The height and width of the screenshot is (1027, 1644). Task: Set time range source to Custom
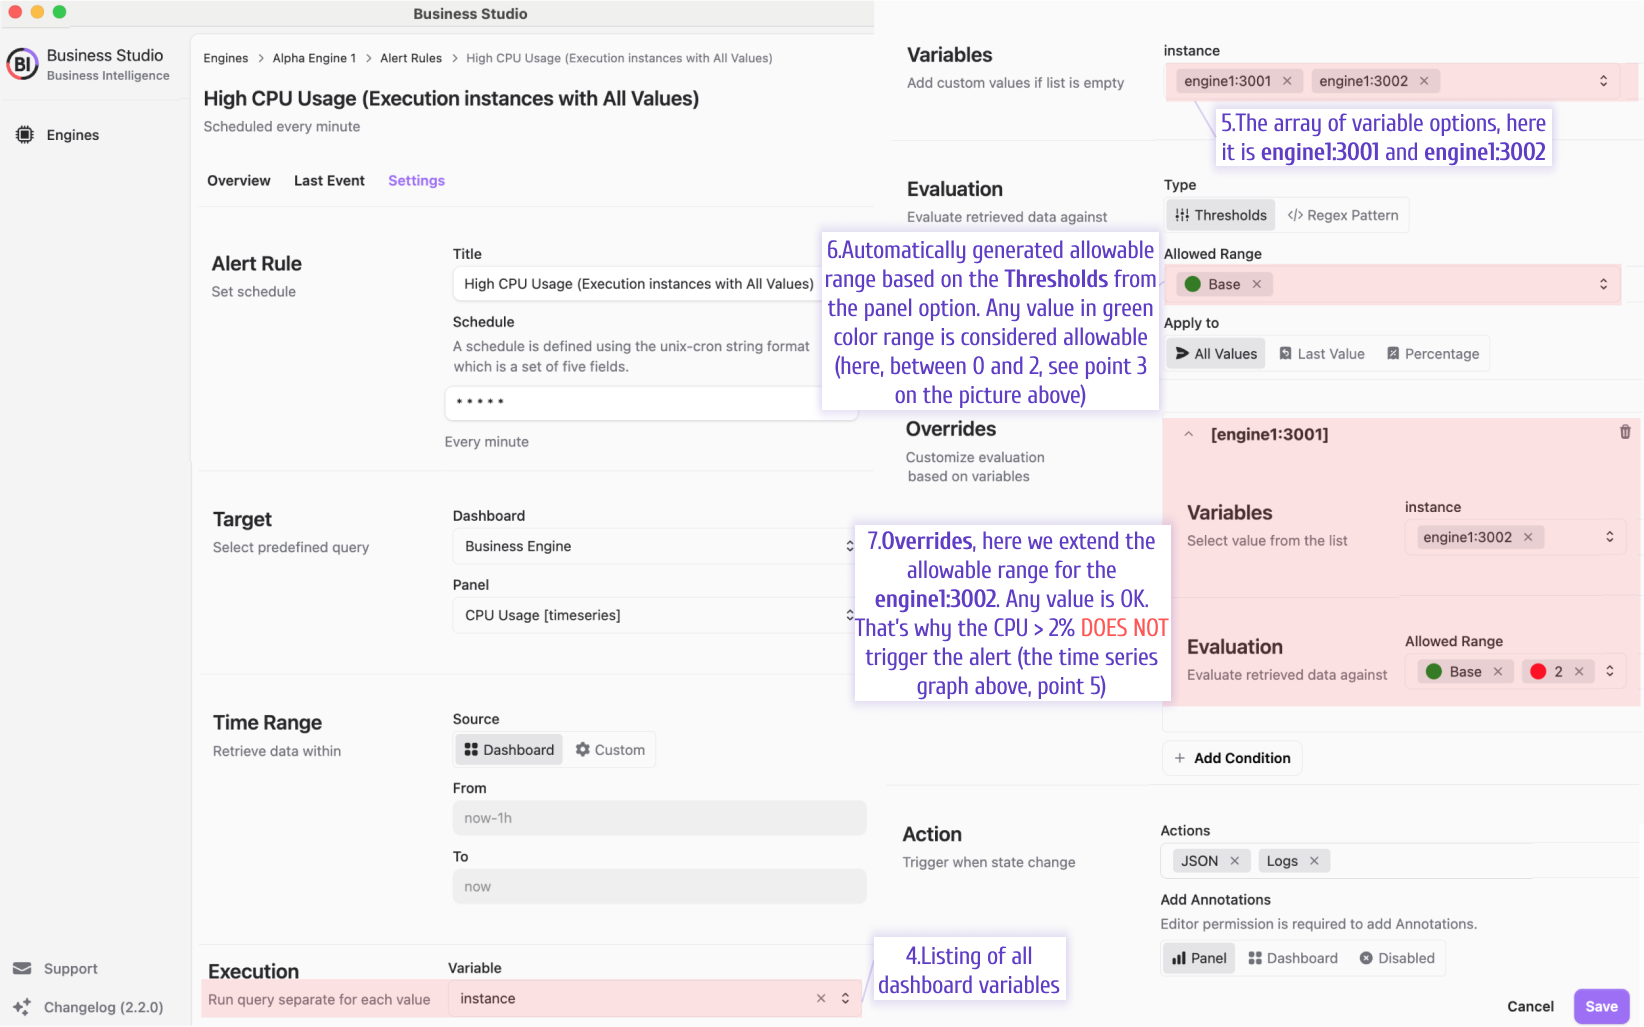[609, 750]
